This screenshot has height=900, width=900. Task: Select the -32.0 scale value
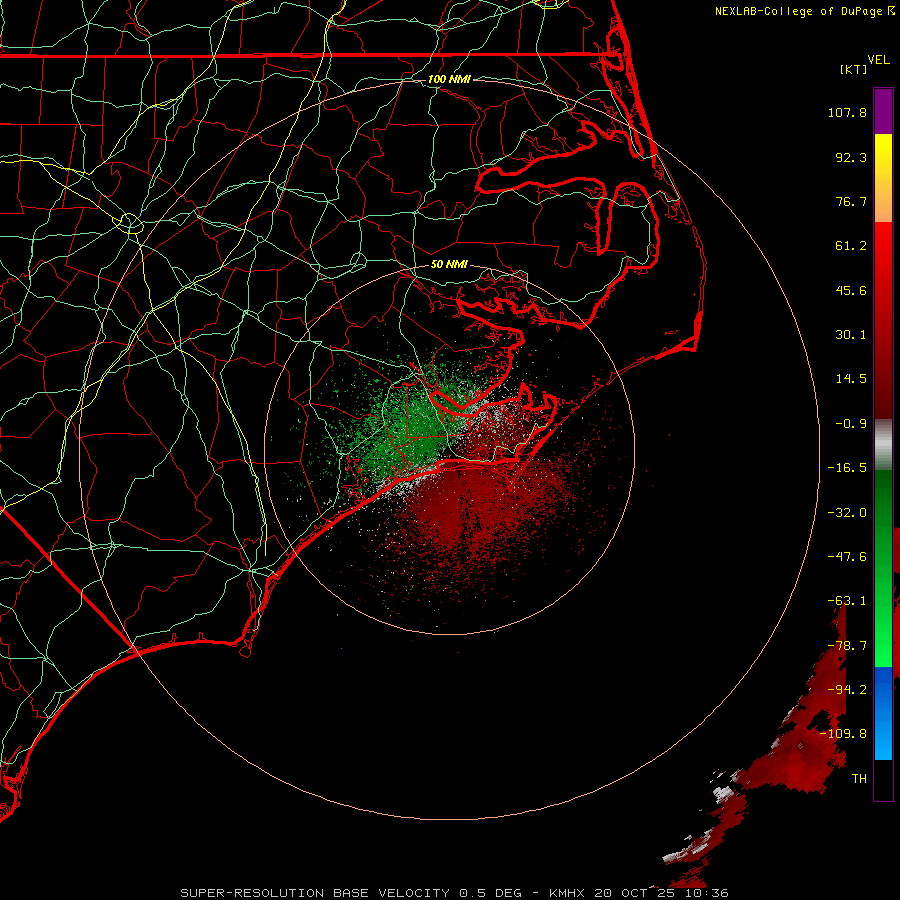(847, 513)
